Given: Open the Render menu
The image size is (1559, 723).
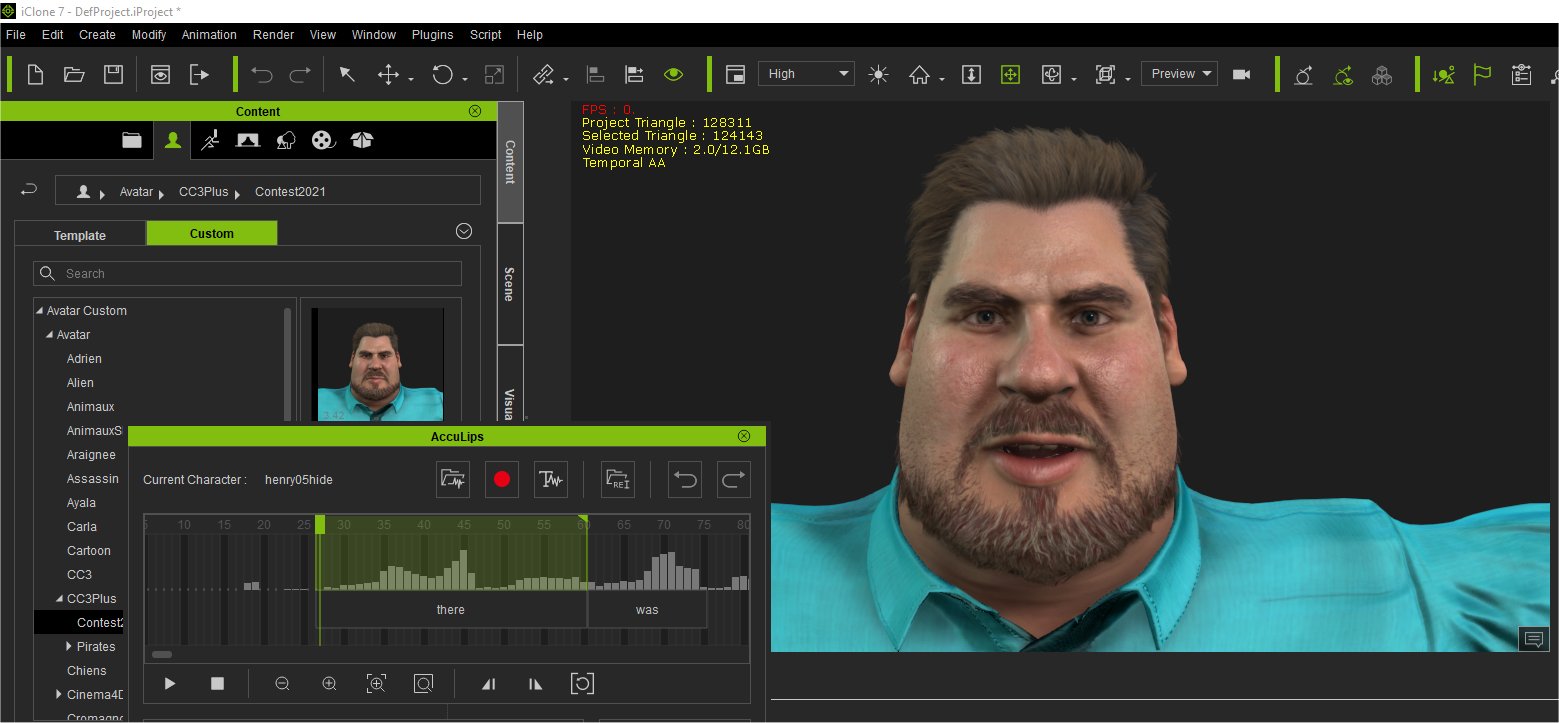Looking at the screenshot, I should click(x=273, y=34).
